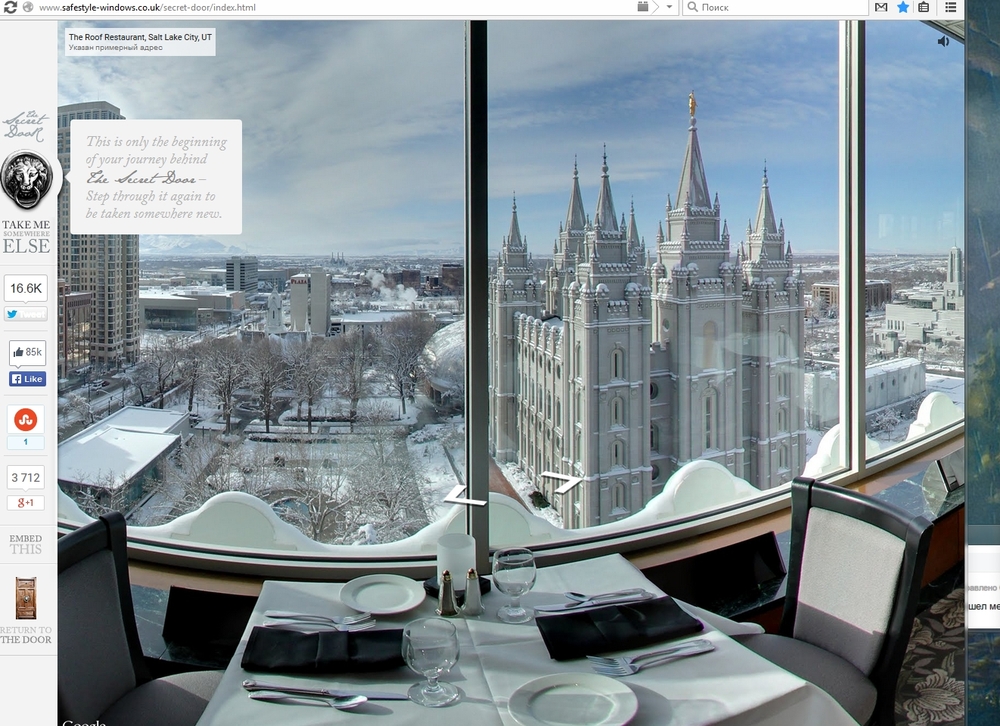The height and width of the screenshot is (726, 1000).
Task: Open the mail envelope toolbar icon
Action: pyautogui.click(x=881, y=7)
